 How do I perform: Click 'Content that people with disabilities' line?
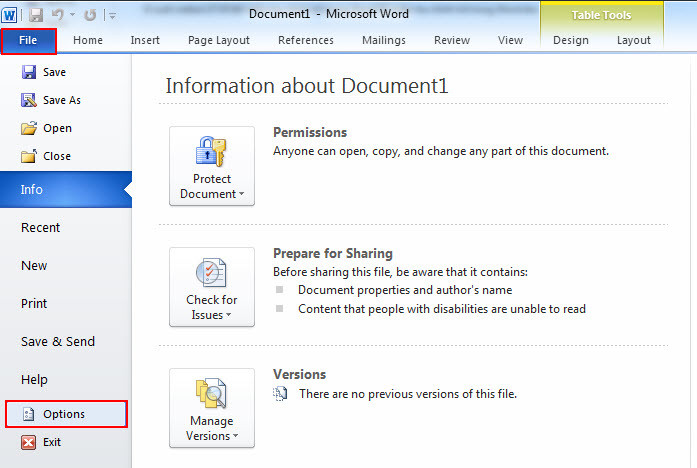pyautogui.click(x=442, y=309)
